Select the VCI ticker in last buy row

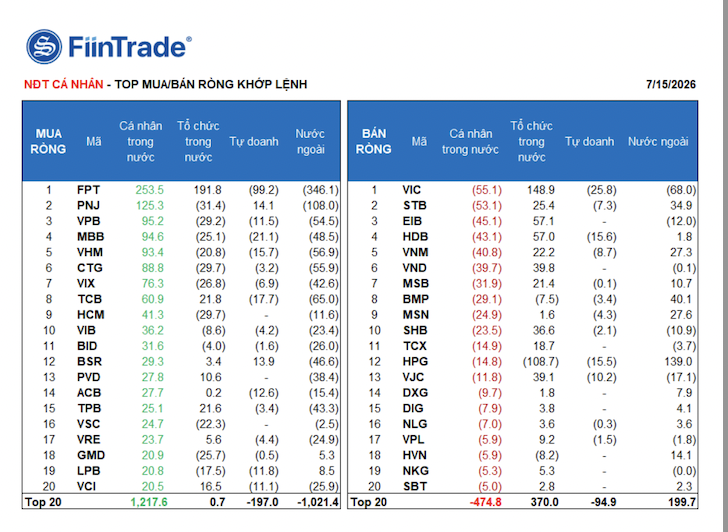pos(86,487)
